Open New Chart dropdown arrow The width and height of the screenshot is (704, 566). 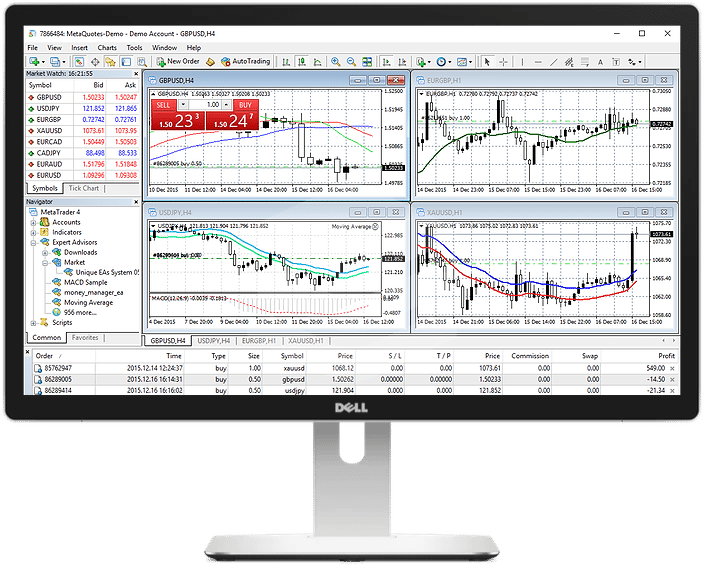[x=43, y=62]
